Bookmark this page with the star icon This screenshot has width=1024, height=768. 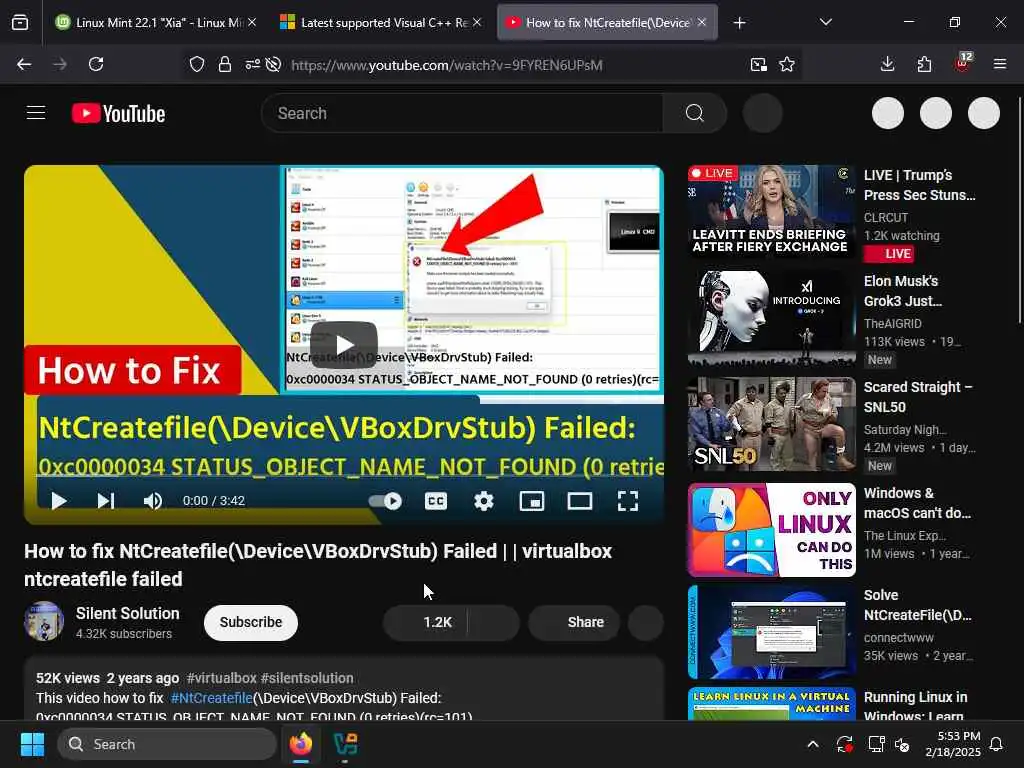coord(787,65)
